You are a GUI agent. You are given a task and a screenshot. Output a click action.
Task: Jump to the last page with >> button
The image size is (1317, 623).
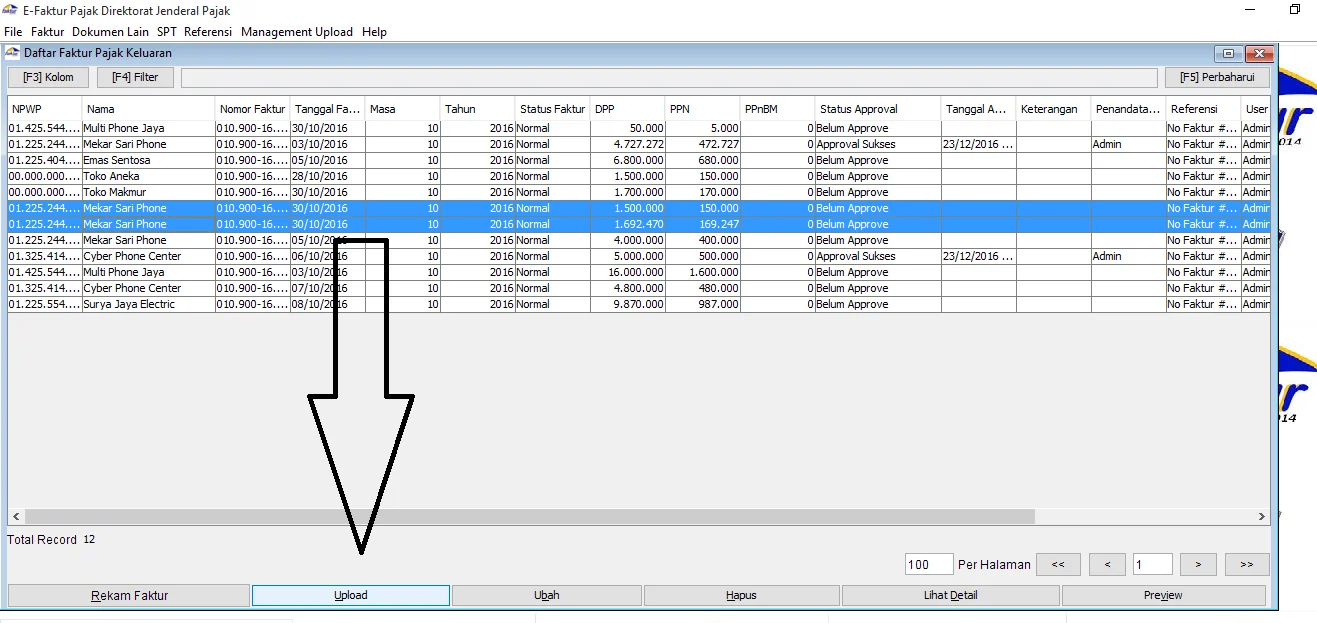(x=1246, y=564)
